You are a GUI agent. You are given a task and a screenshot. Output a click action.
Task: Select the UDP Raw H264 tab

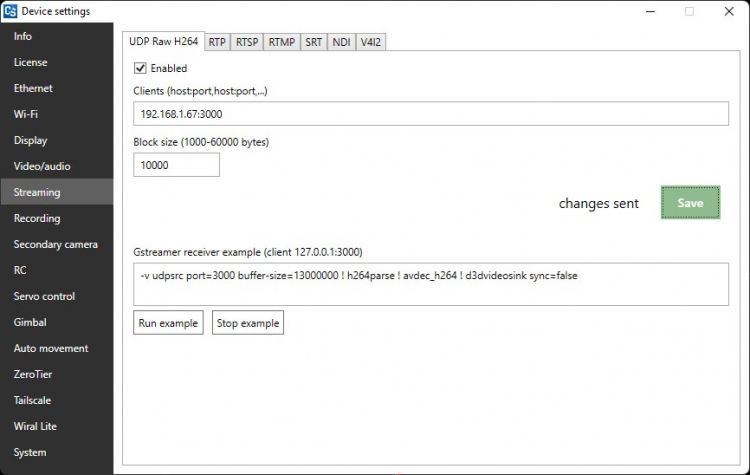164,41
